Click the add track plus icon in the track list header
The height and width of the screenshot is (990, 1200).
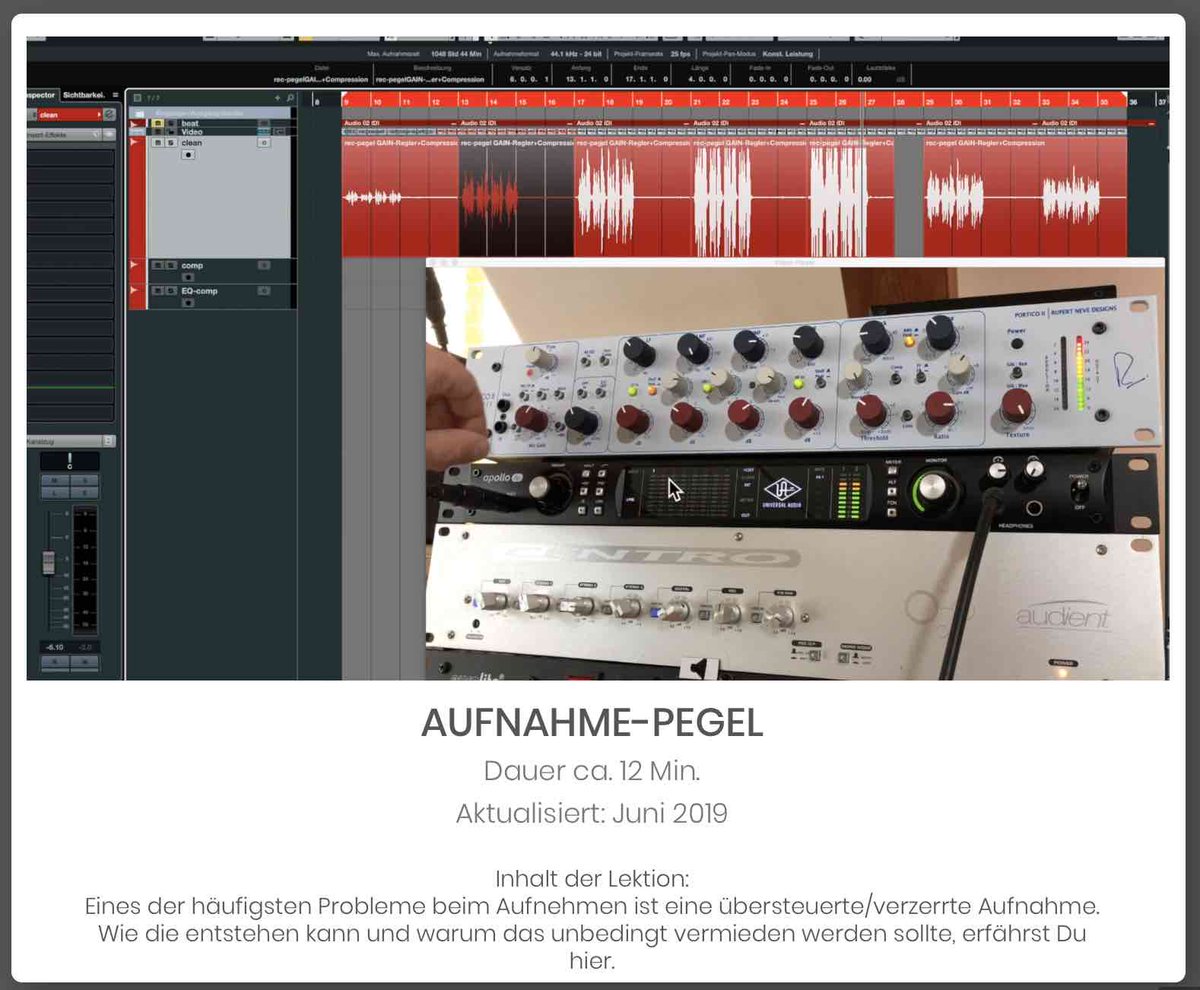pos(277,97)
